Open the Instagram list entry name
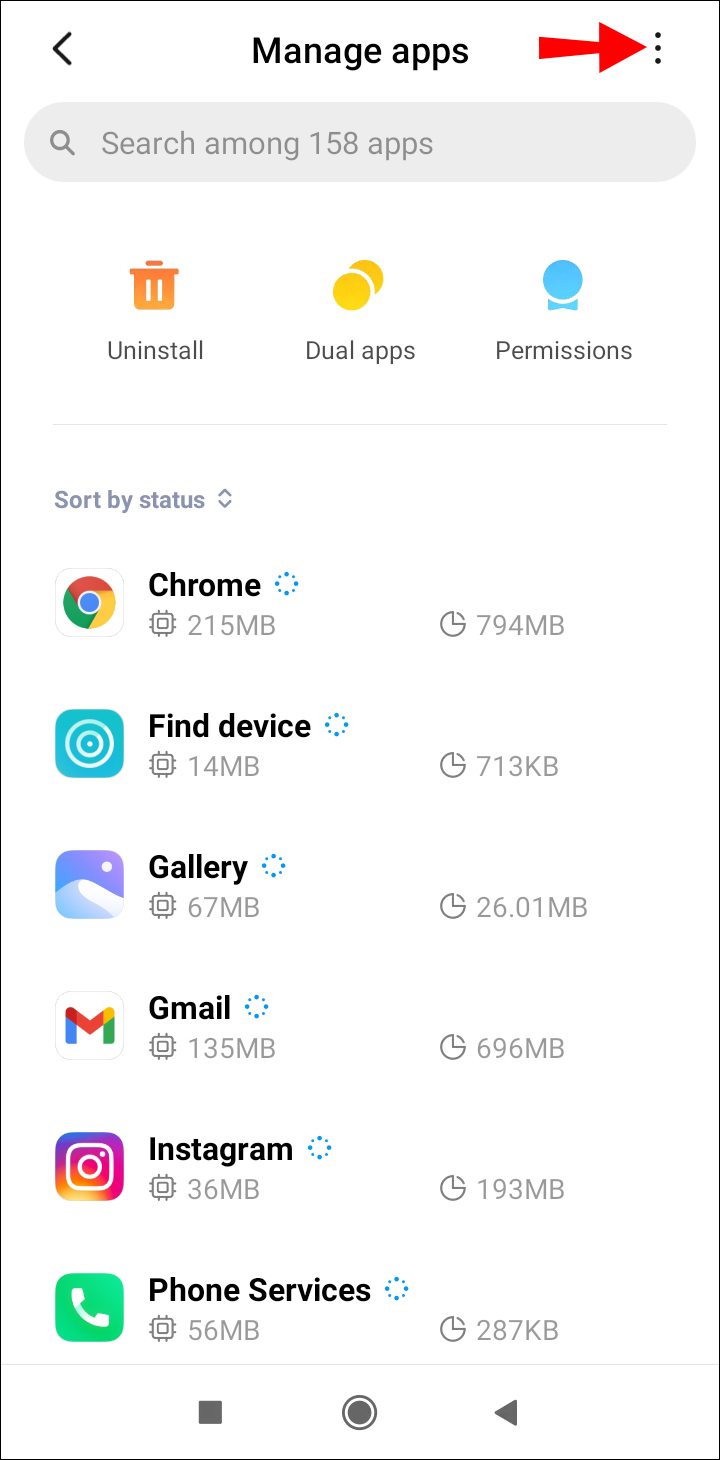 click(x=220, y=1150)
